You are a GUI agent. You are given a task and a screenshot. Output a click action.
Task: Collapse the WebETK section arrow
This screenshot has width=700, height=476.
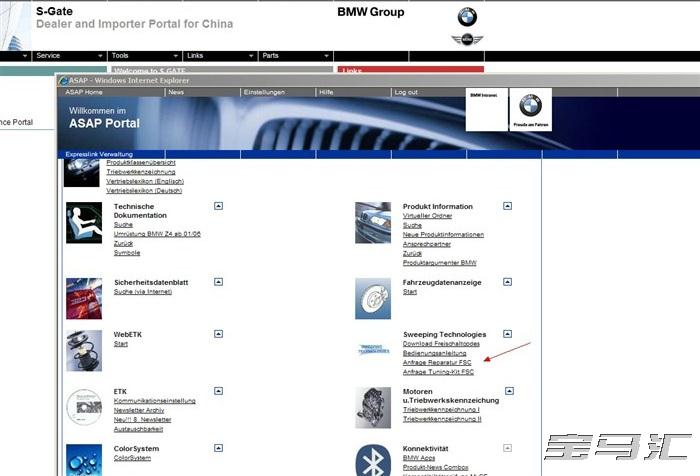[x=218, y=334]
